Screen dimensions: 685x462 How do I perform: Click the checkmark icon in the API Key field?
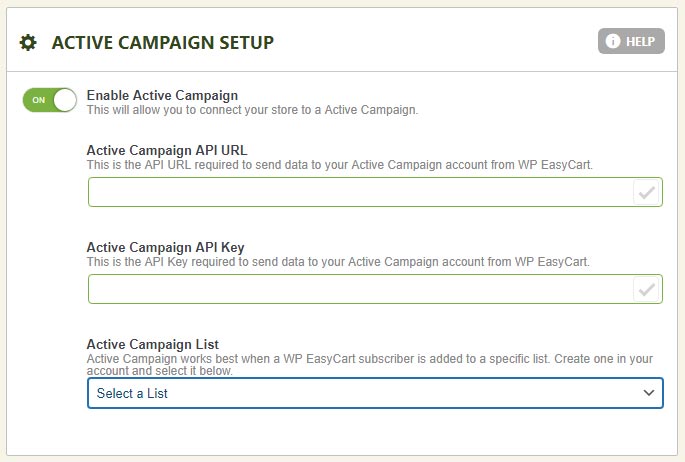click(x=647, y=290)
